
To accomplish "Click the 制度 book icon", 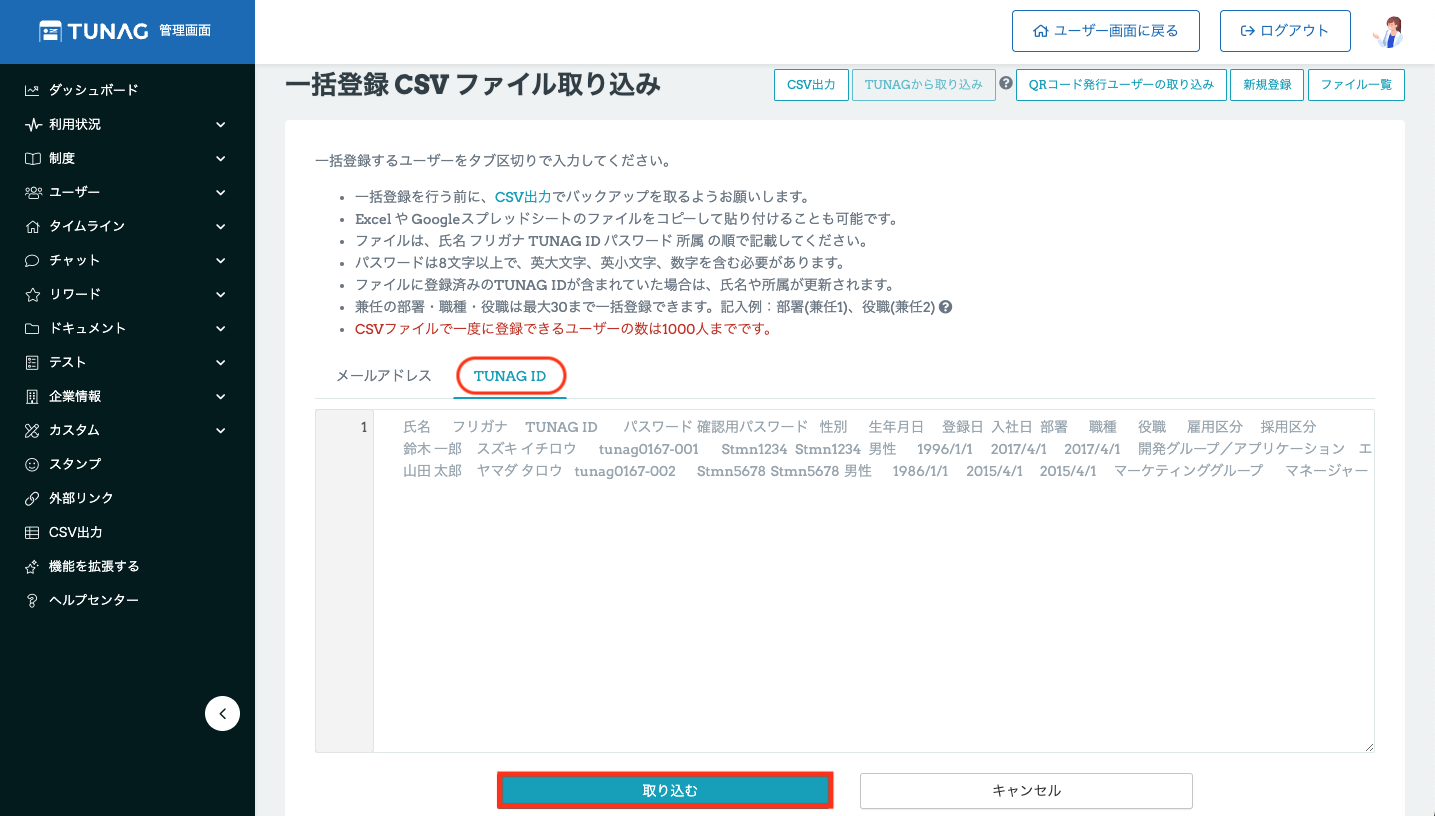I will pyautogui.click(x=32, y=158).
